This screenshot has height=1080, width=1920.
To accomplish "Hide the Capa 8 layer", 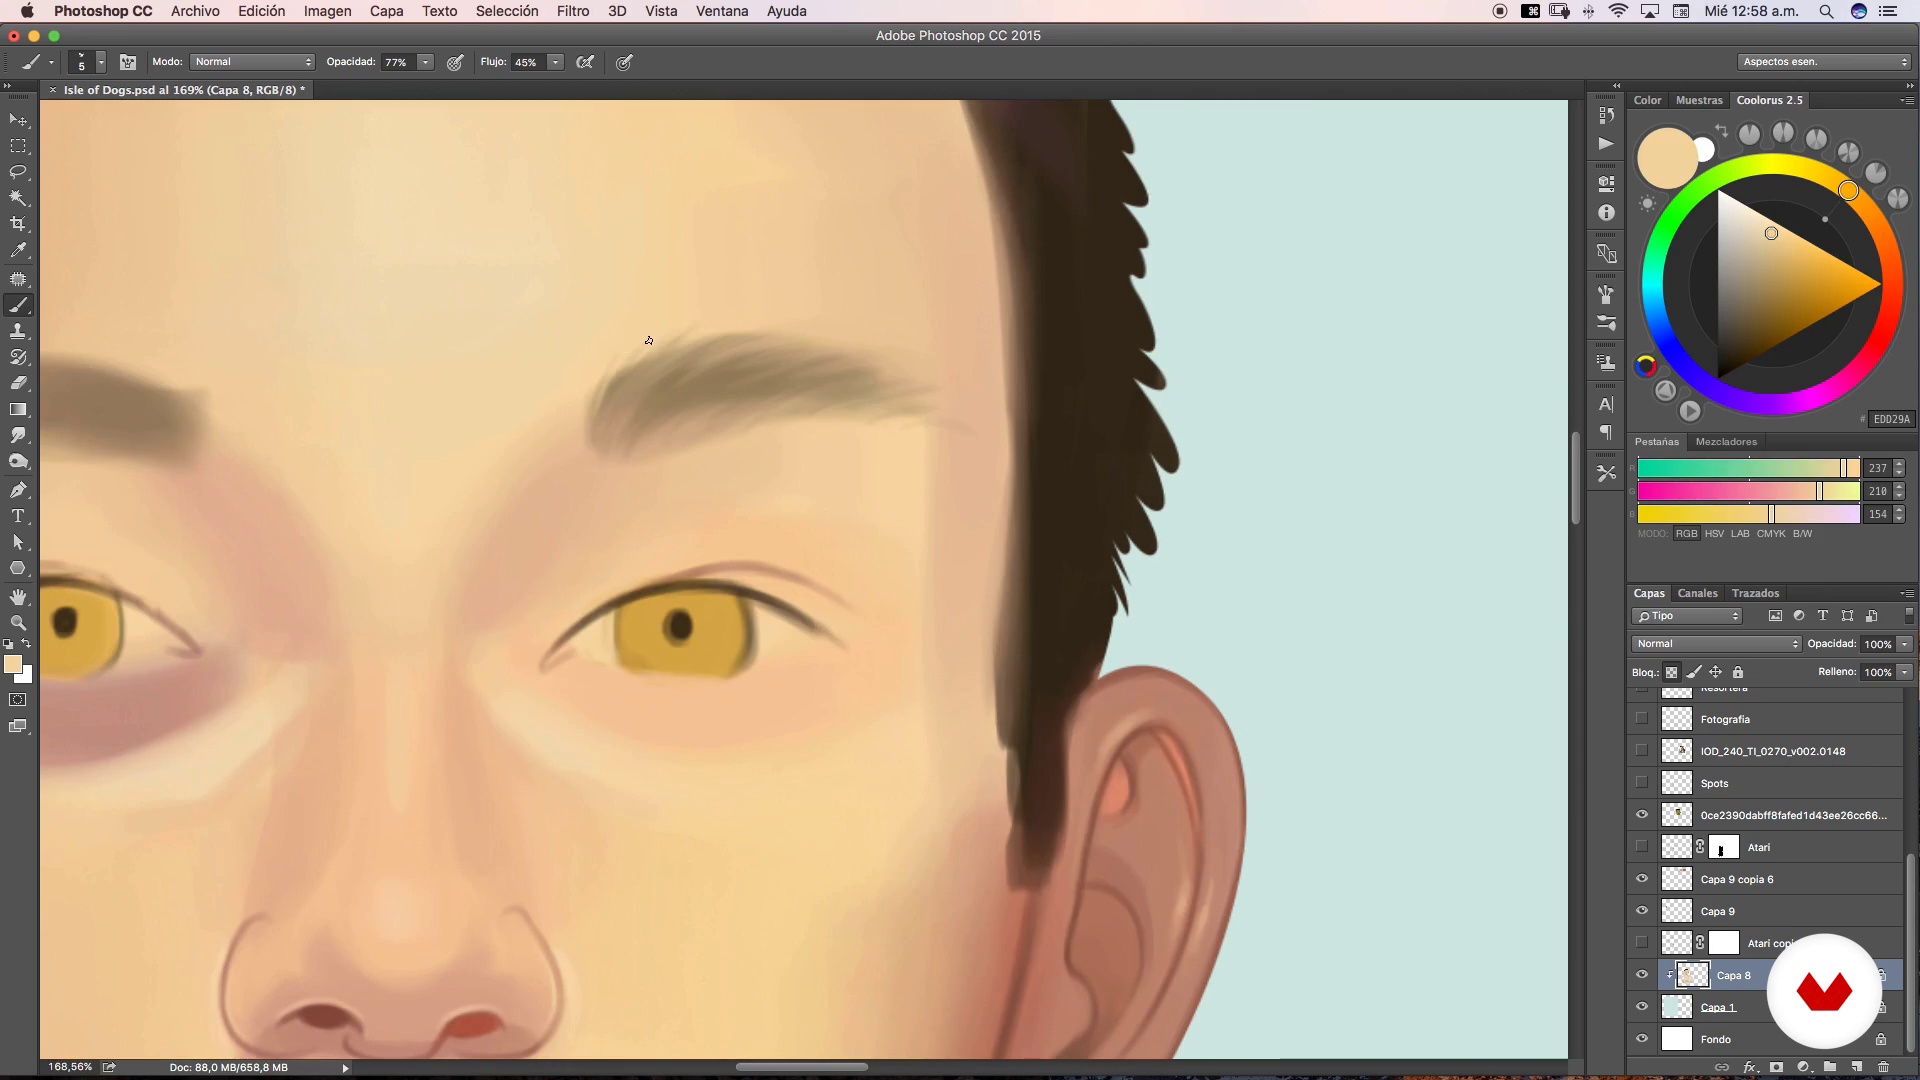I will tap(1642, 975).
